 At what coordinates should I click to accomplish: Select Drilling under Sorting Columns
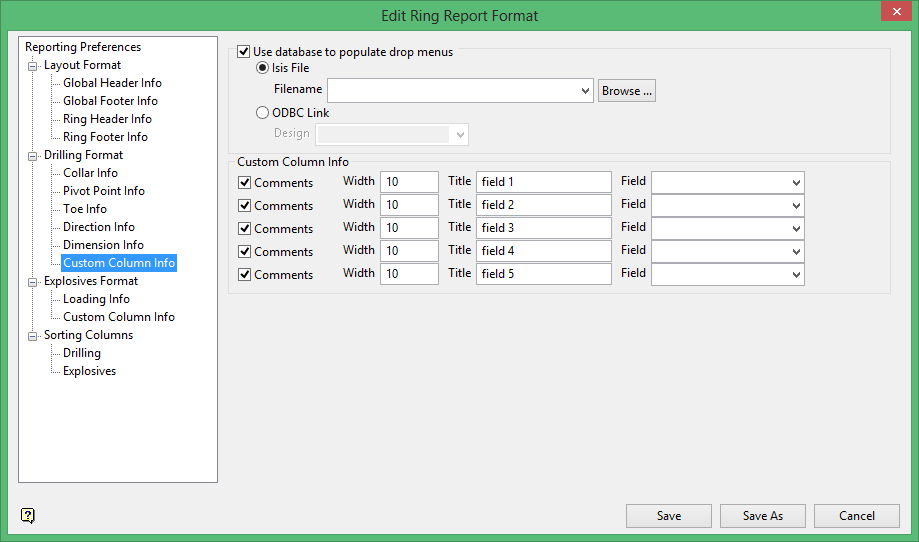coord(81,353)
